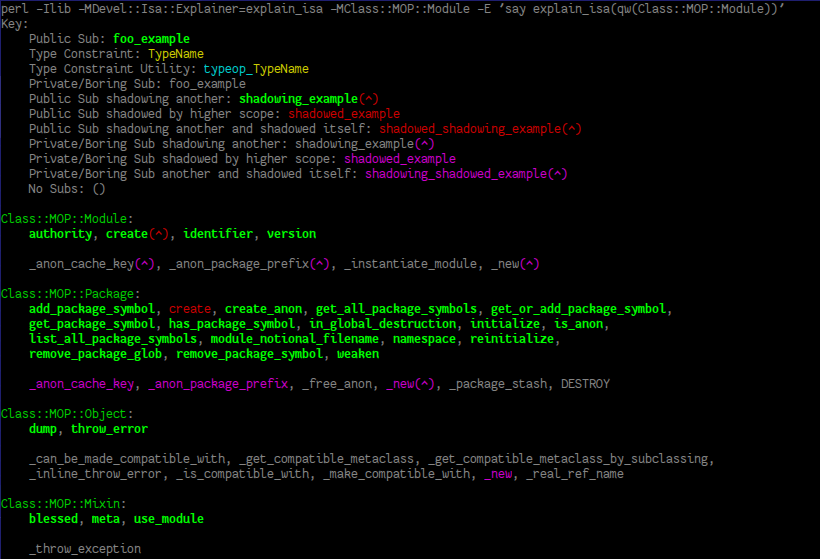
Task: Click magenta '_anon_package_prefix' under Package
Action: click(218, 384)
